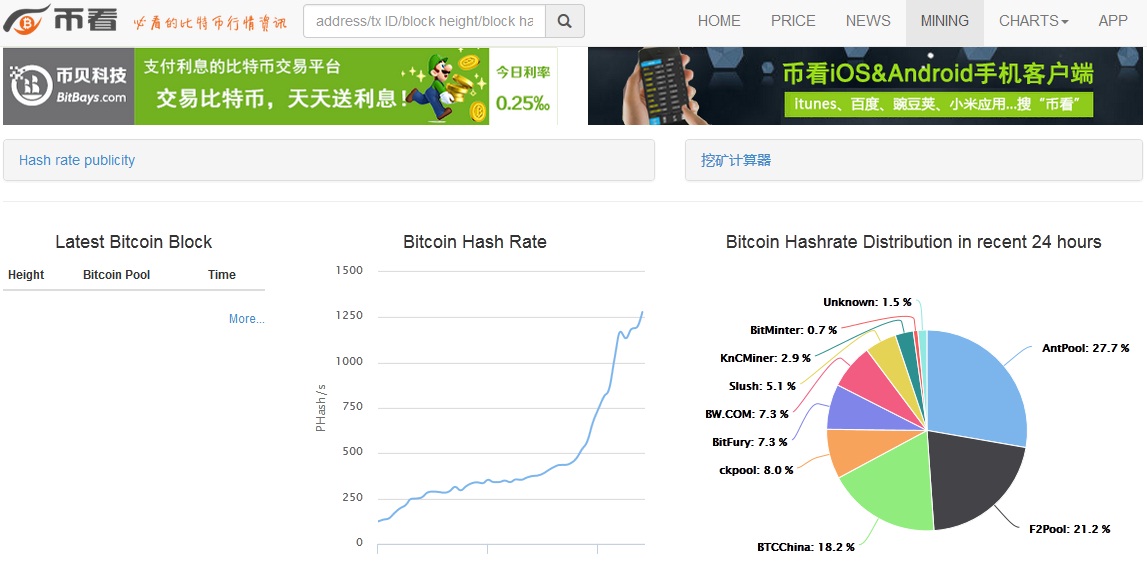Click the Unknown: 1.5 % label
1147x588 pixels.
(867, 302)
